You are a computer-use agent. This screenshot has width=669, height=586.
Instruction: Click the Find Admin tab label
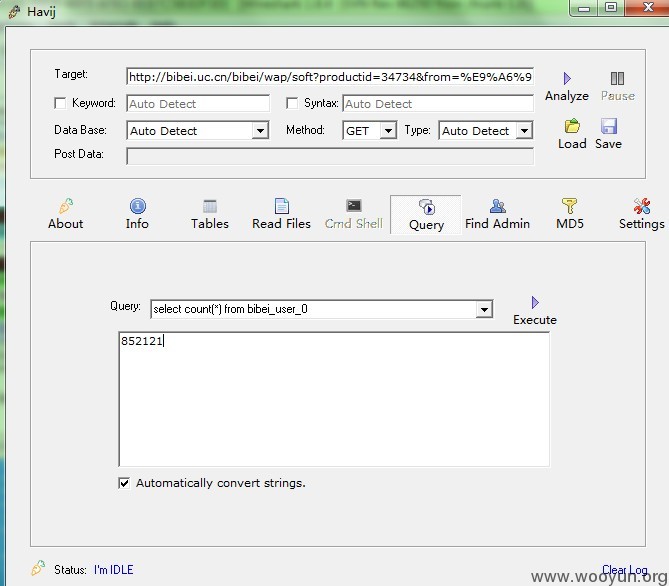pyautogui.click(x=497, y=224)
